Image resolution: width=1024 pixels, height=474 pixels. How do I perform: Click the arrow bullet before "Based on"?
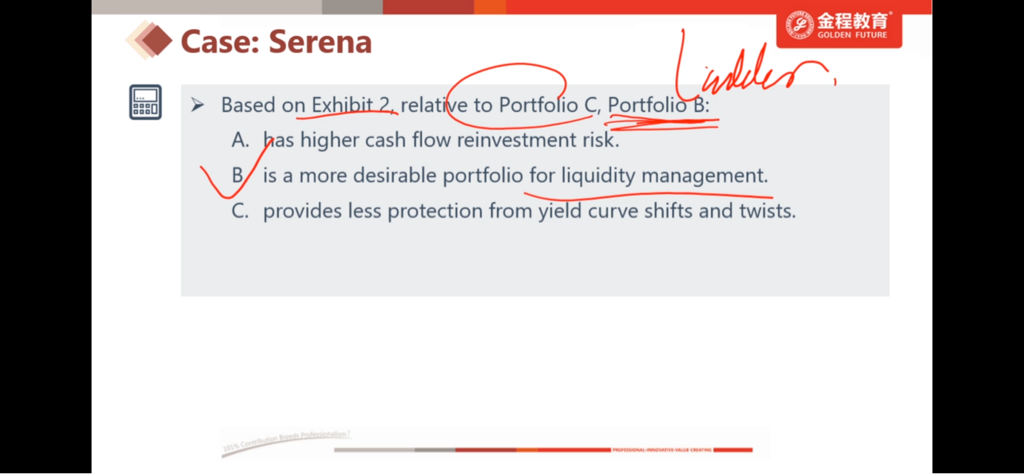click(x=197, y=105)
